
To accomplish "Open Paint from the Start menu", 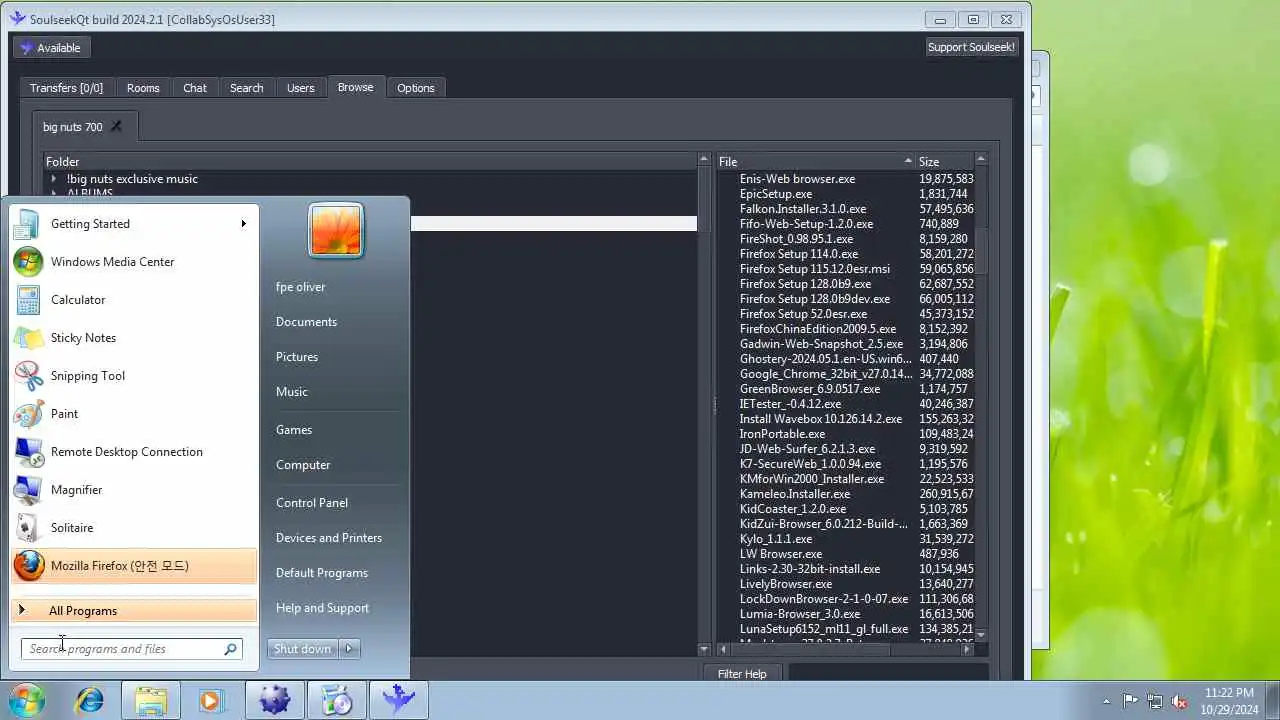I will pyautogui.click(x=133, y=414).
